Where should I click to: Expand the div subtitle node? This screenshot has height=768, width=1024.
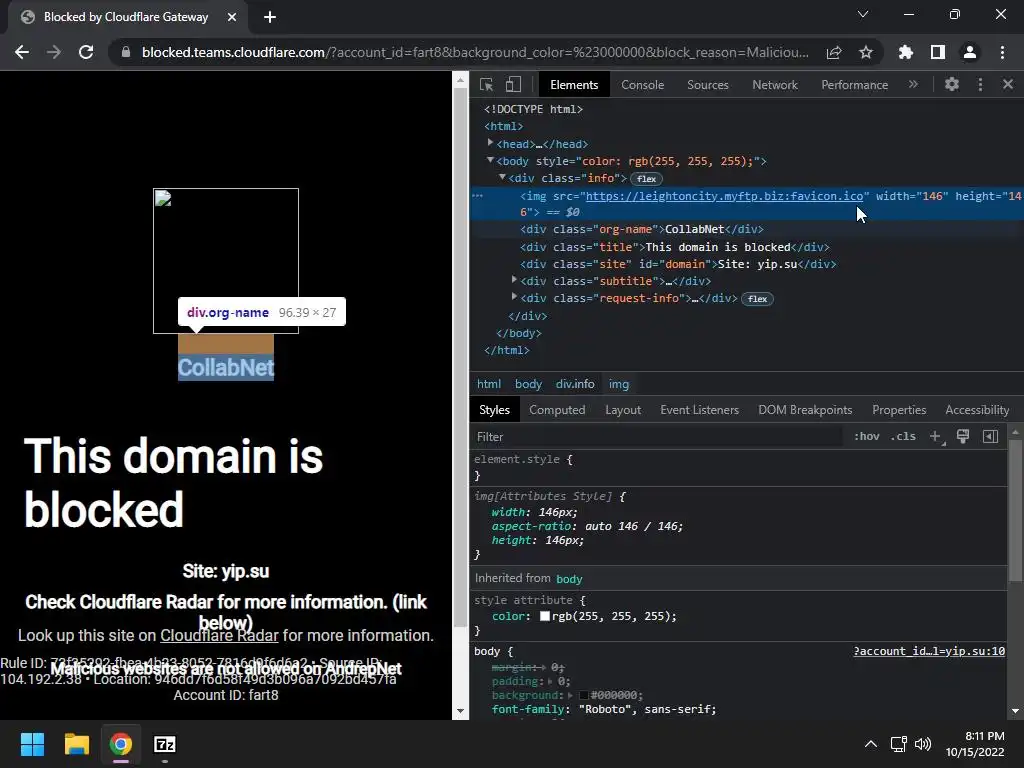pos(515,280)
